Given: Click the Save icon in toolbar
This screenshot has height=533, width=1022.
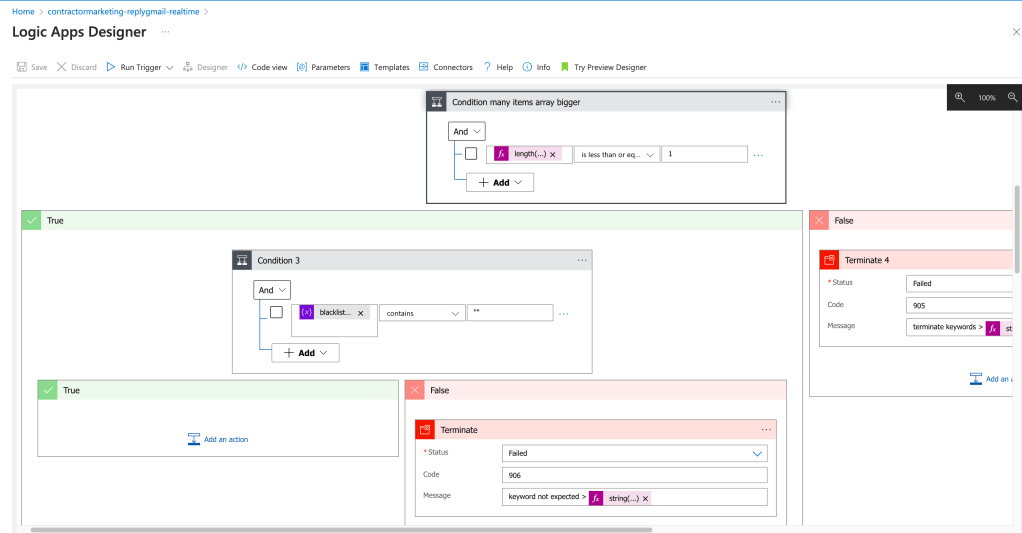Looking at the screenshot, I should point(22,67).
